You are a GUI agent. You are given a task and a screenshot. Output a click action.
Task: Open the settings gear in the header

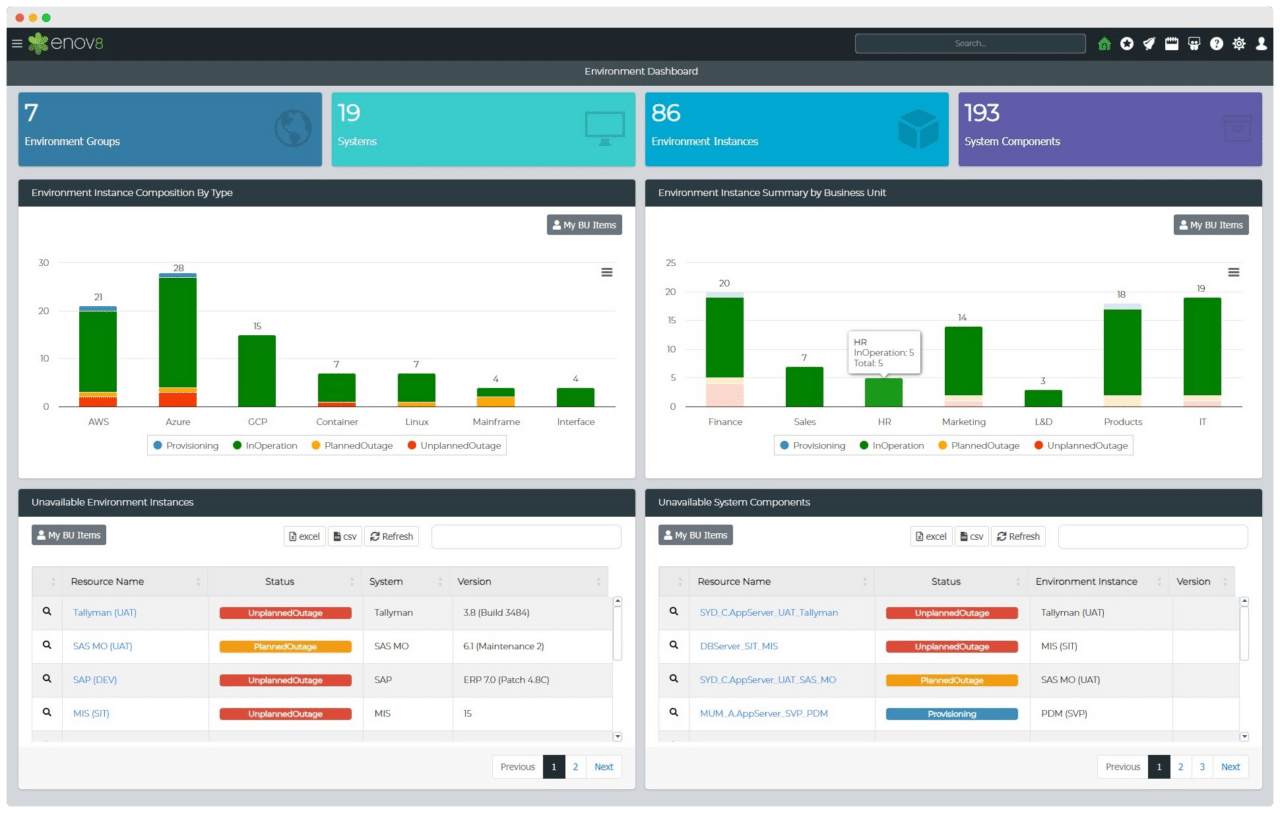1238,43
